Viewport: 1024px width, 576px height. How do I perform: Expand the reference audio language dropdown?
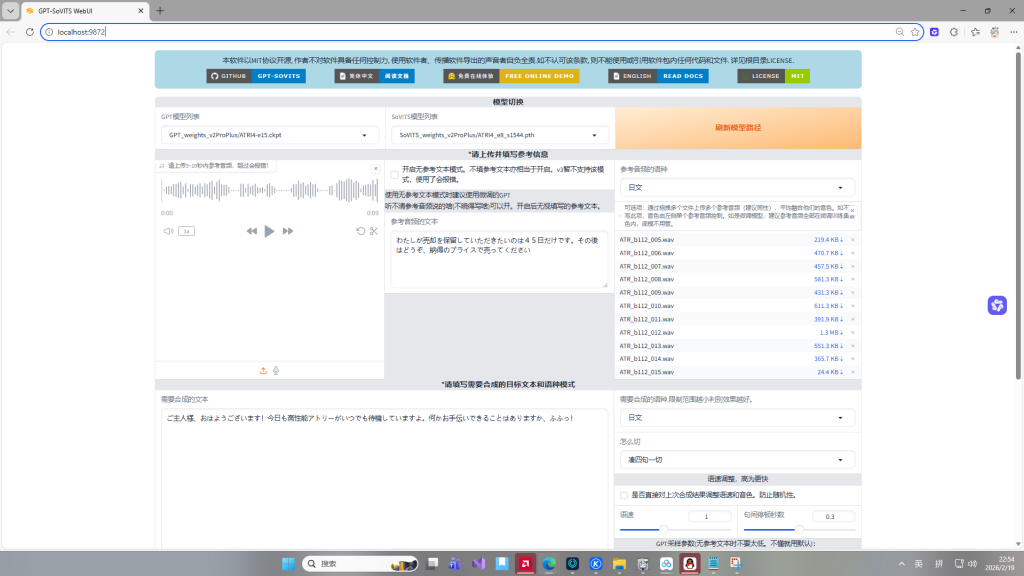coord(737,187)
